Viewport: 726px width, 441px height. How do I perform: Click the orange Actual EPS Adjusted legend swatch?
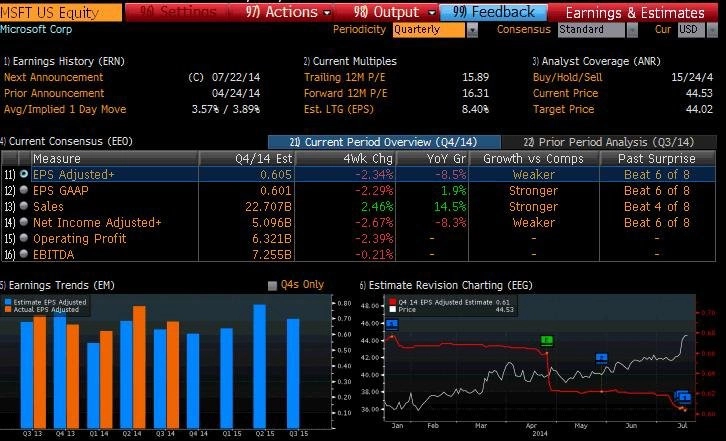(8, 309)
